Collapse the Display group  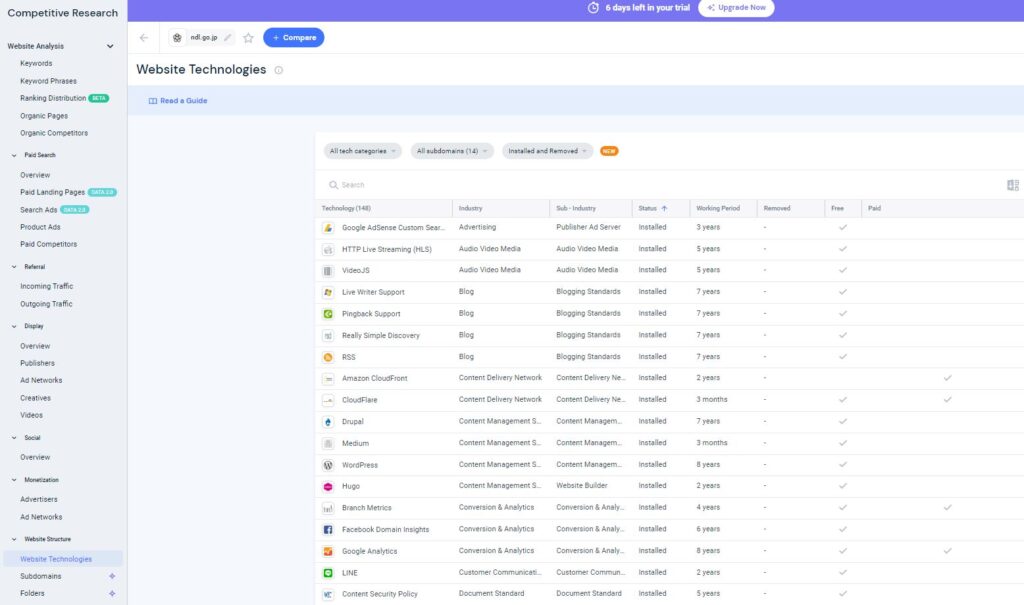pyautogui.click(x=14, y=326)
